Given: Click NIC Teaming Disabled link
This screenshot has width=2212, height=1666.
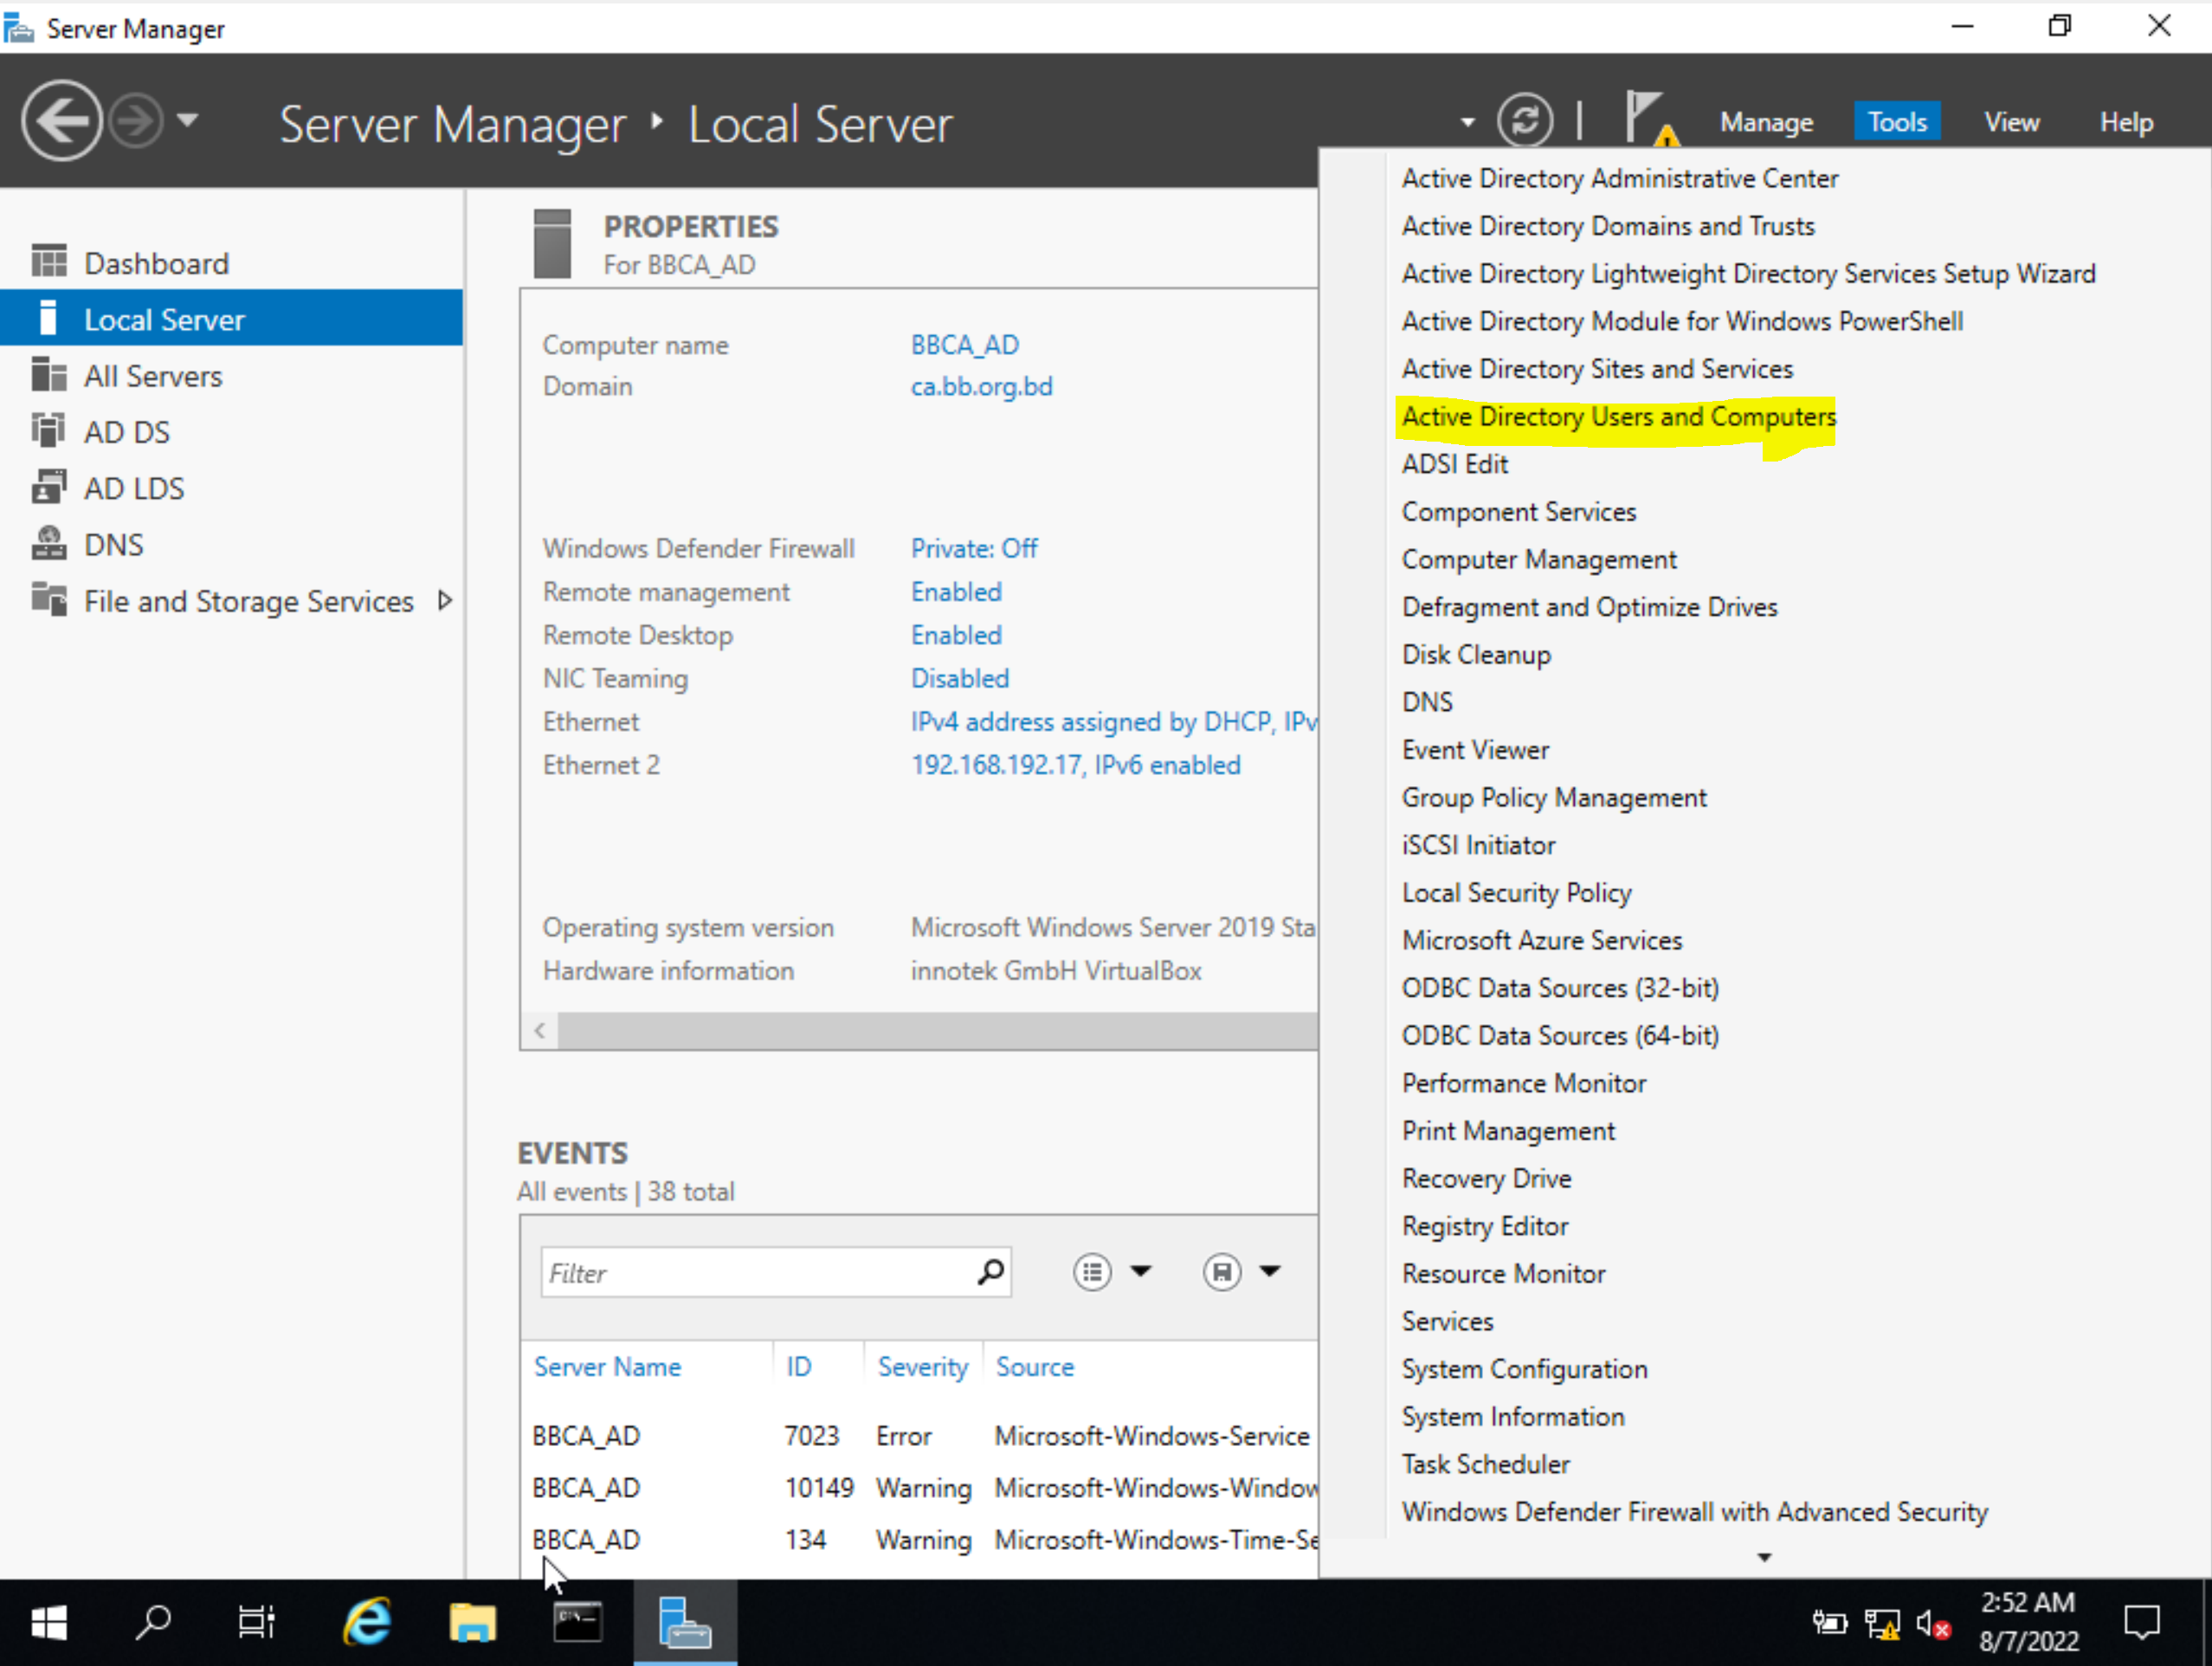Looking at the screenshot, I should 960,678.
